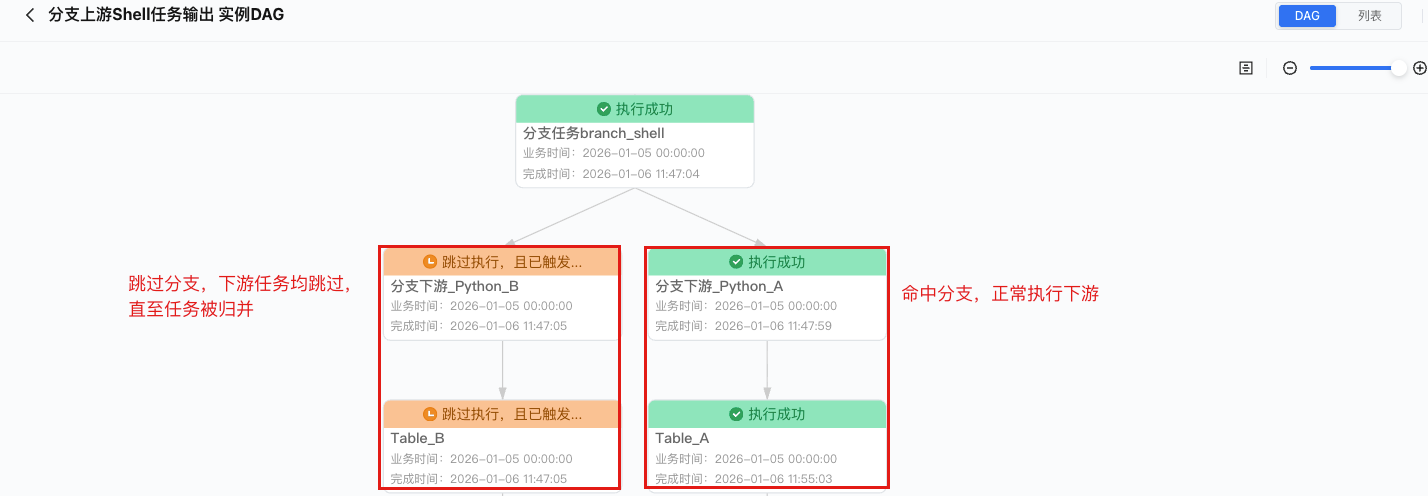Viewport: 1428px width, 496px height.
Task: Zoom out with the minus circle icon
Action: tap(1290, 68)
